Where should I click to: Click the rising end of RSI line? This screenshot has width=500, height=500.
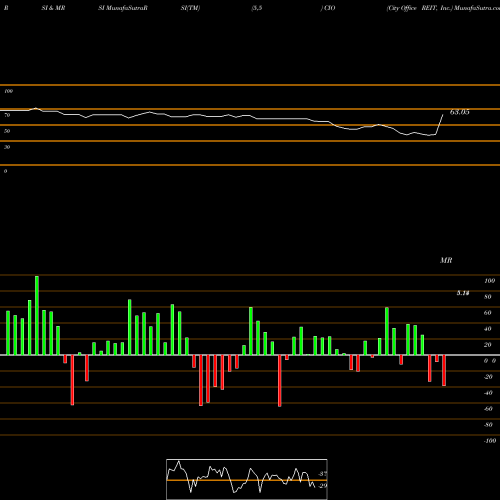[x=440, y=124]
